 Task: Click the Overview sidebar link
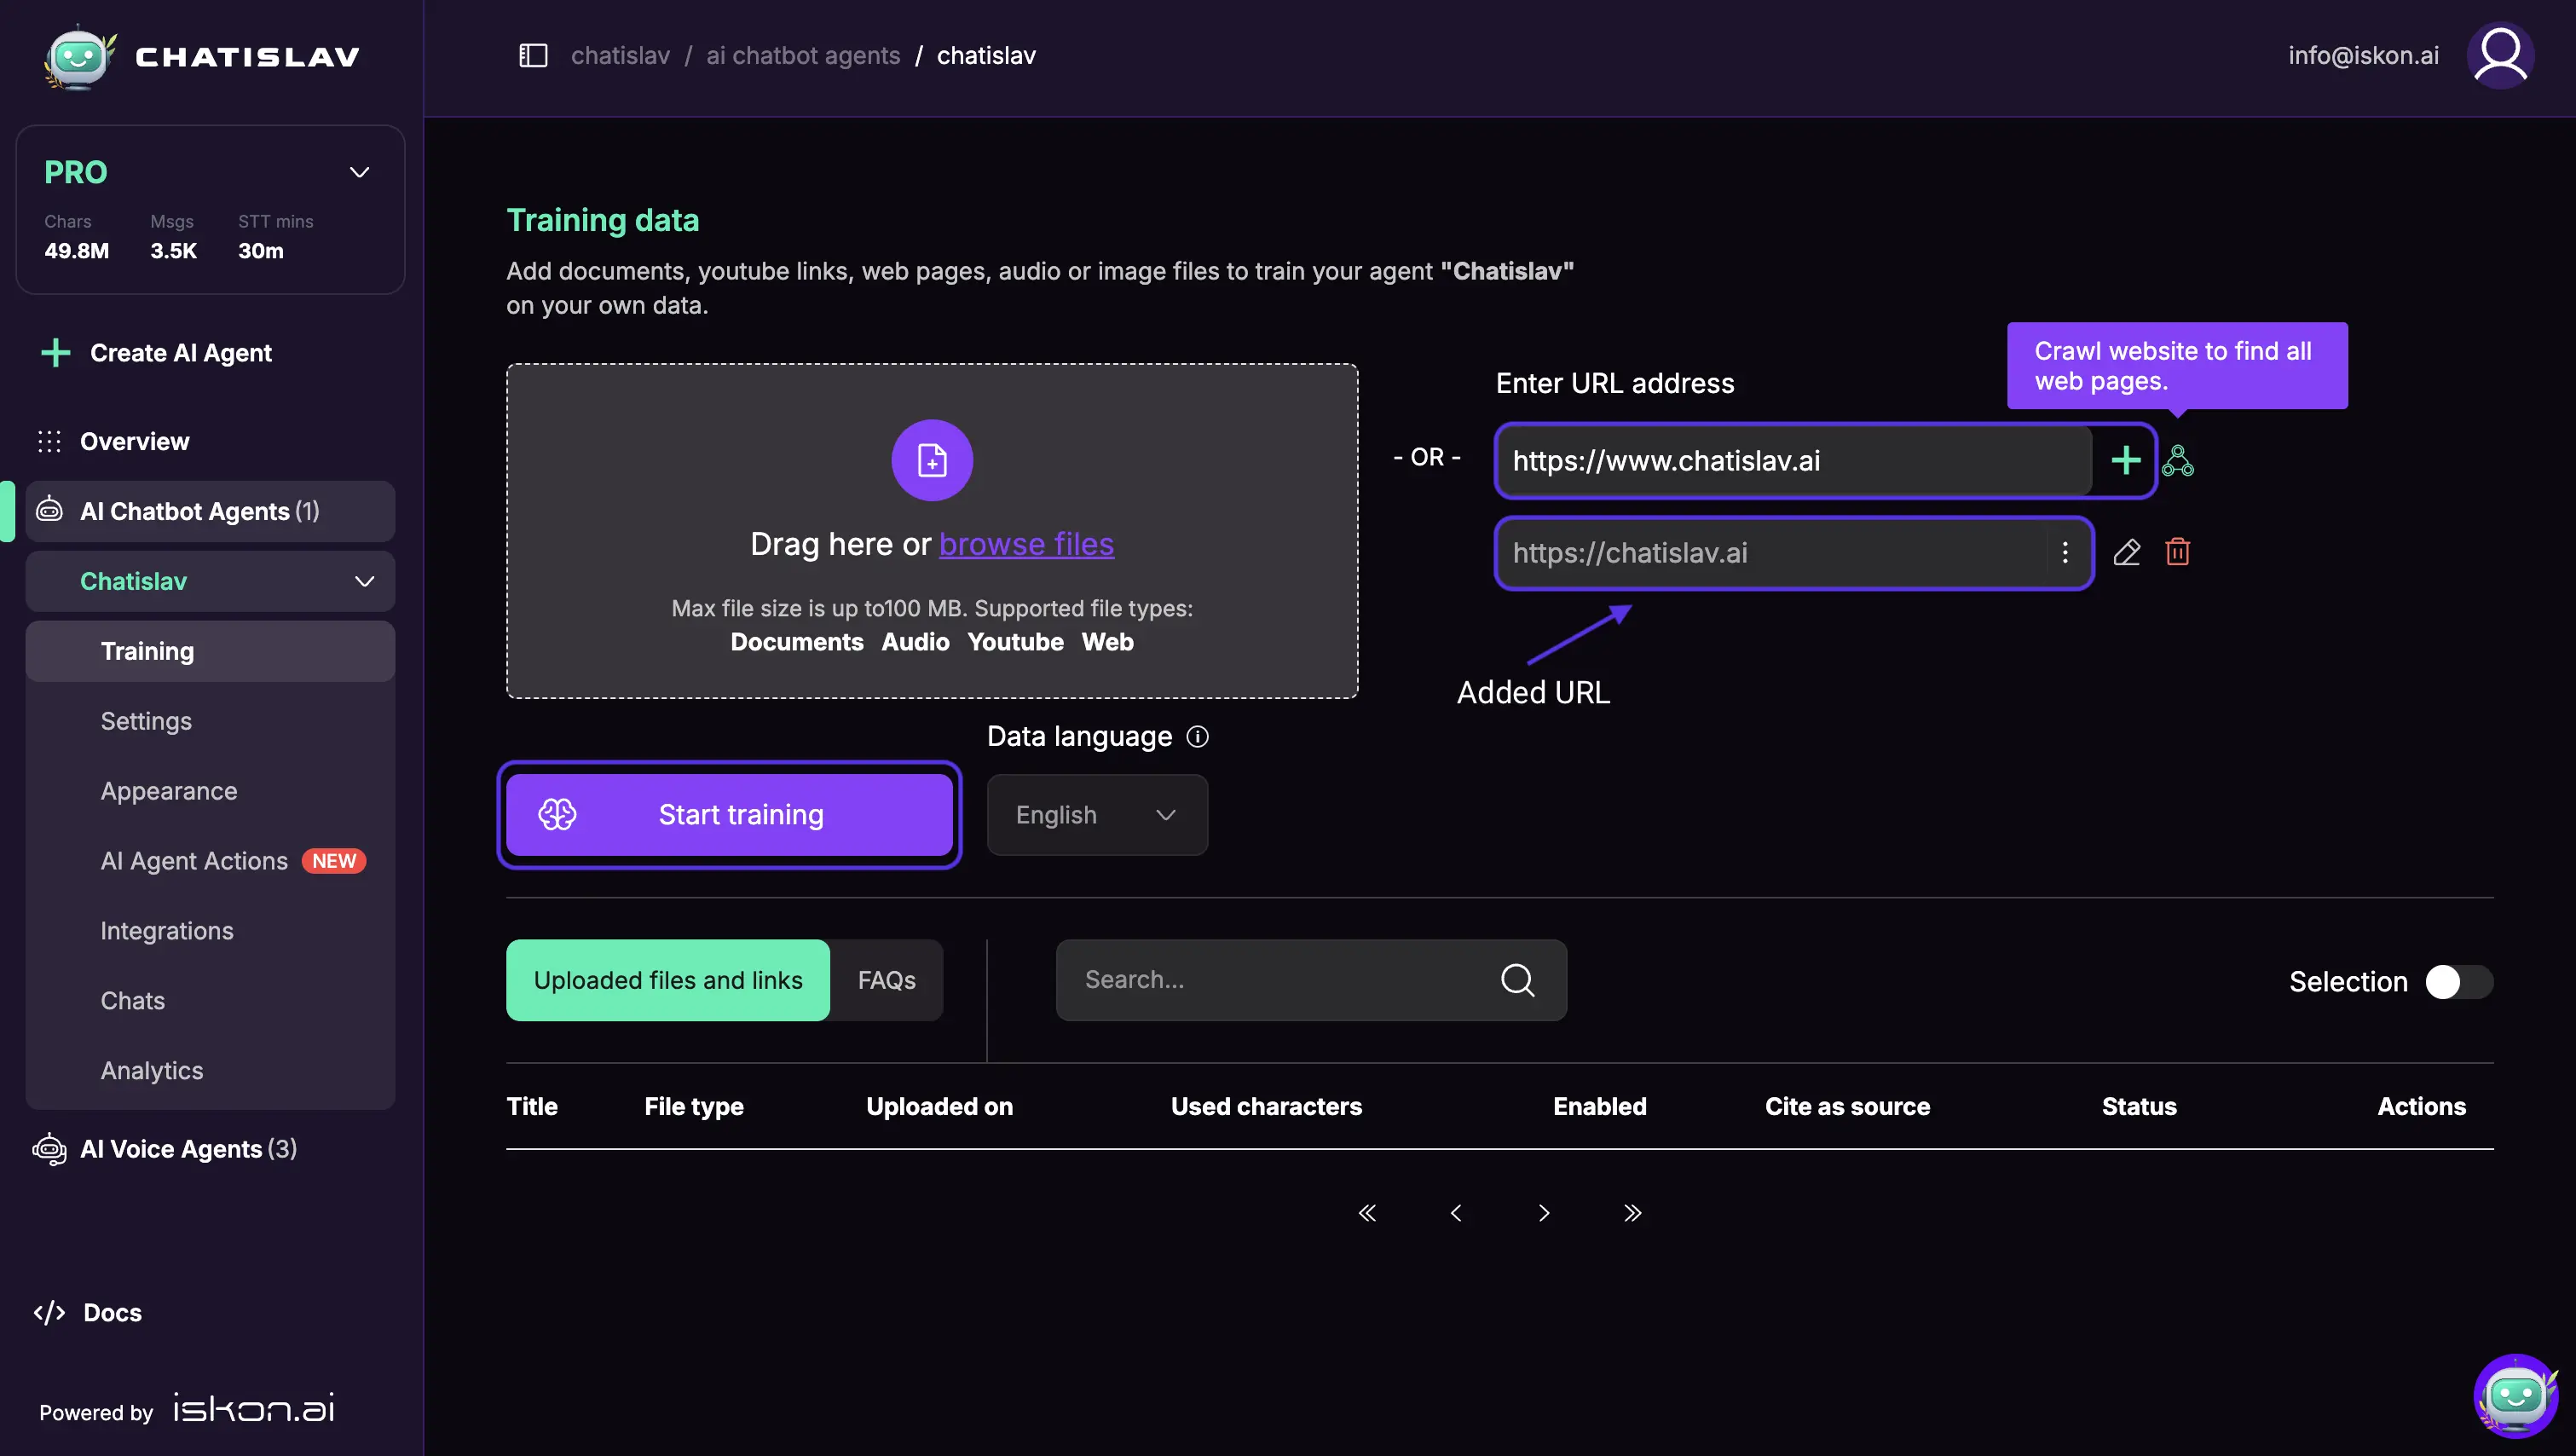point(134,441)
